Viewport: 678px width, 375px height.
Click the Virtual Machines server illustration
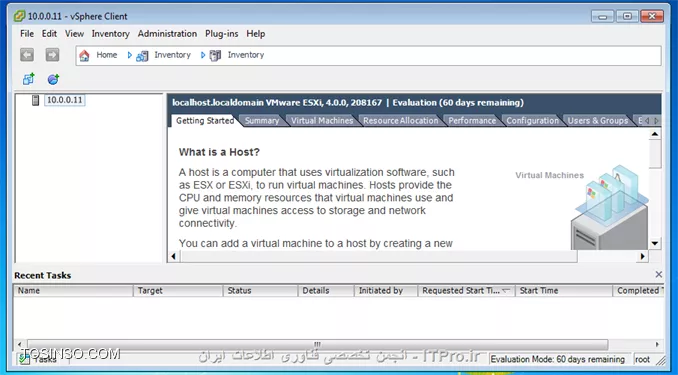pos(611,208)
